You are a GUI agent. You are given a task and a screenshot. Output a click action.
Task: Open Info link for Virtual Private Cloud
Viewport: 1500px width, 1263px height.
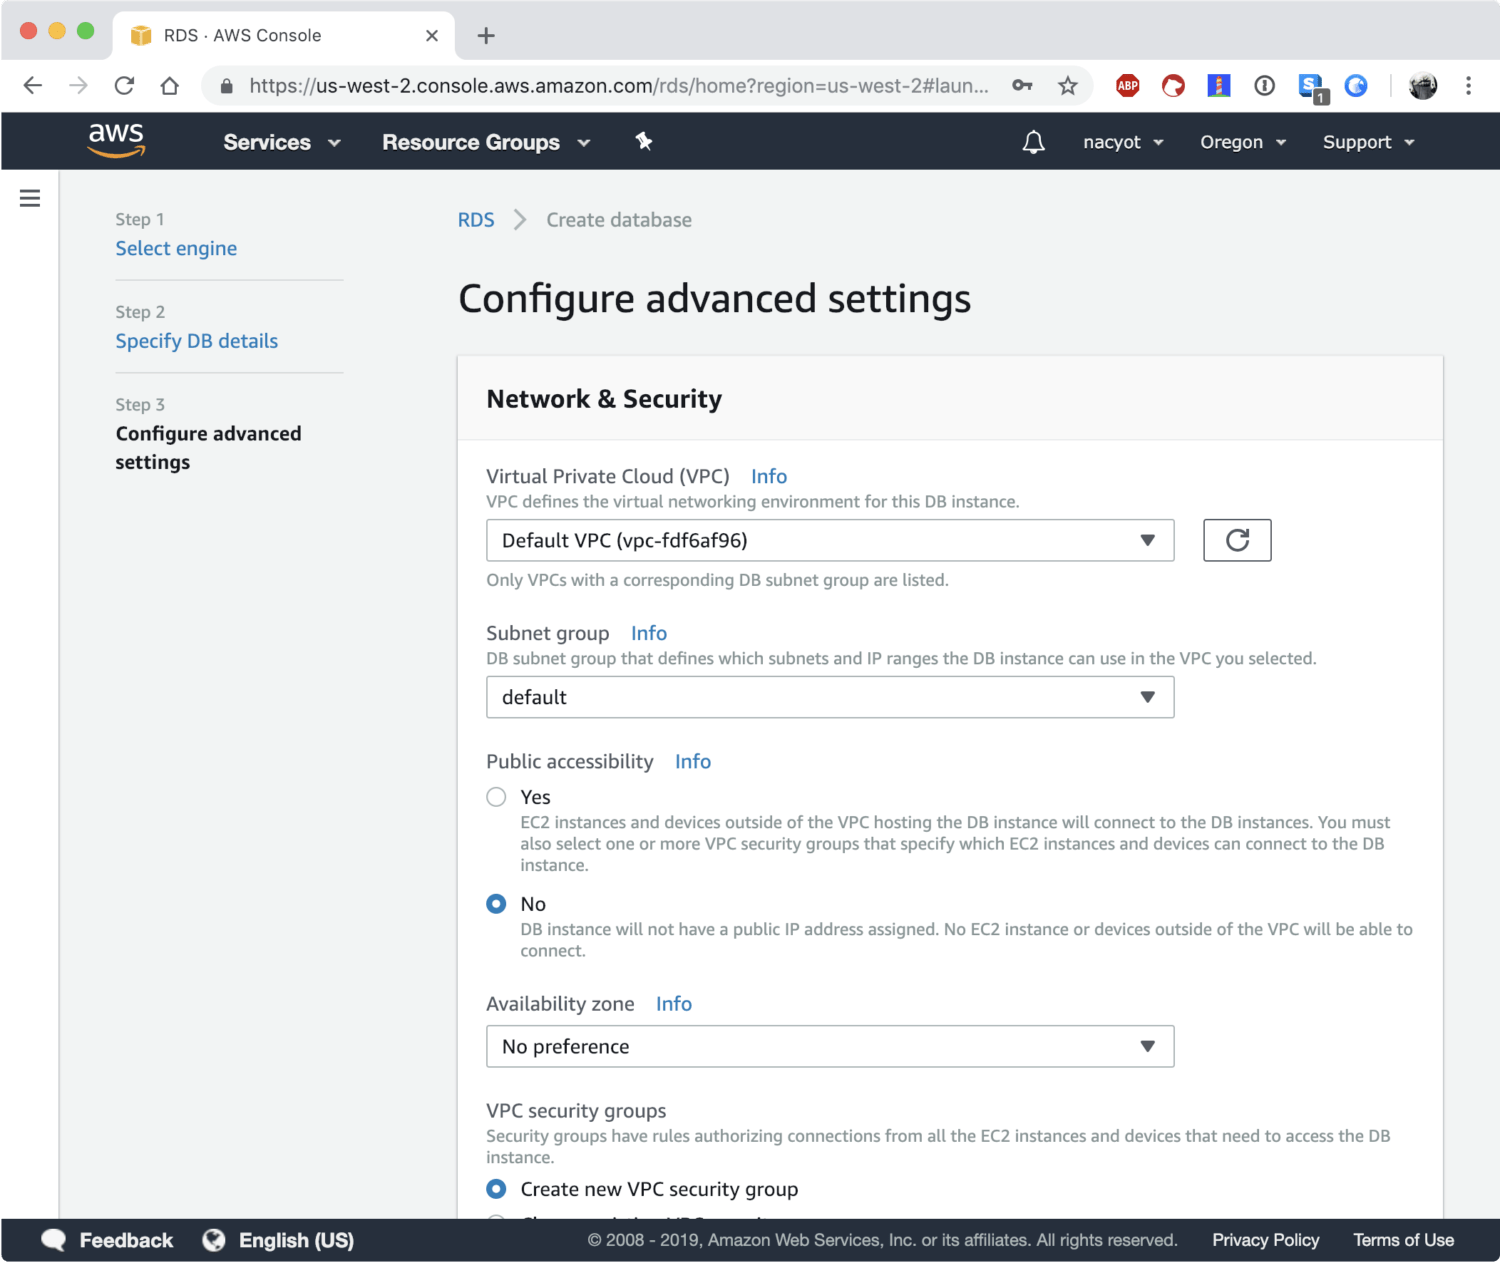(x=769, y=476)
